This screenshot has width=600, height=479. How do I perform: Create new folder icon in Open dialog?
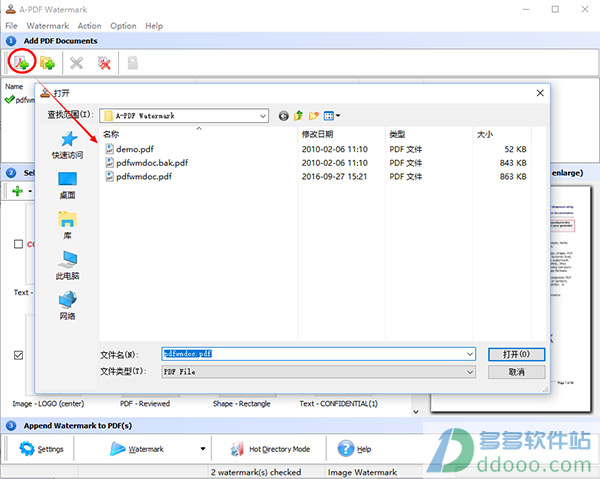[x=313, y=116]
